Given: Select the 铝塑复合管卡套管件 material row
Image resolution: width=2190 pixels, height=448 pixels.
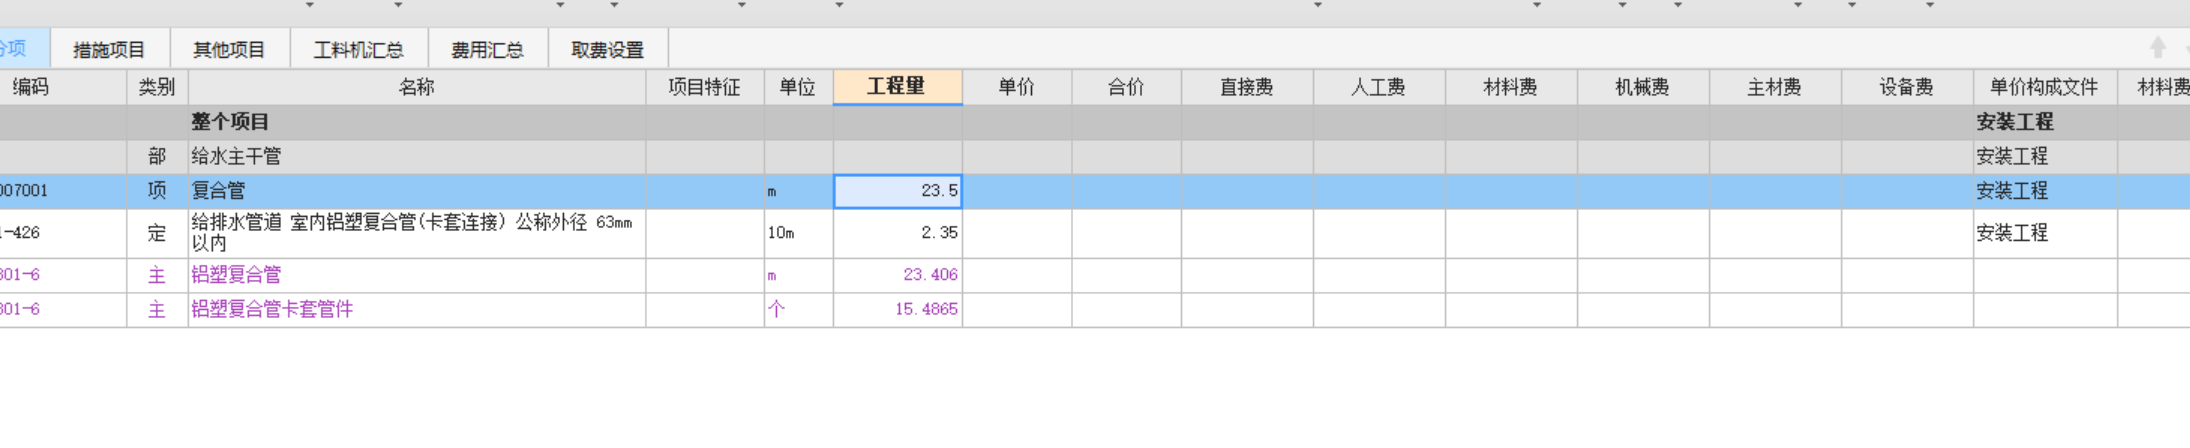Looking at the screenshot, I should tap(272, 310).
